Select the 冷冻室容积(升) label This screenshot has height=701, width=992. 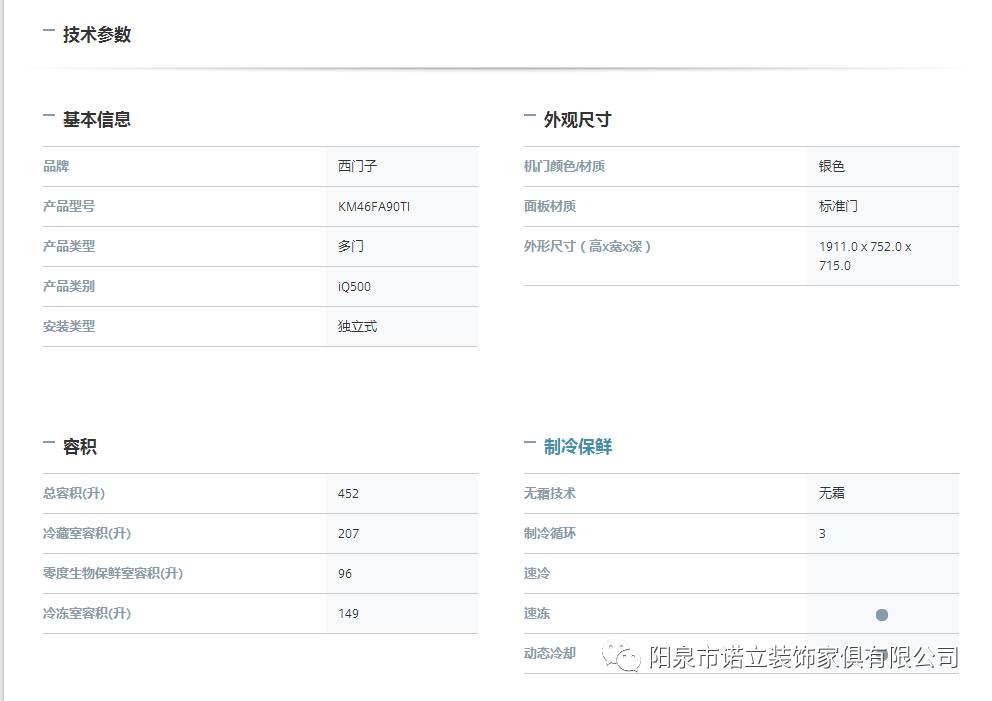[87, 613]
